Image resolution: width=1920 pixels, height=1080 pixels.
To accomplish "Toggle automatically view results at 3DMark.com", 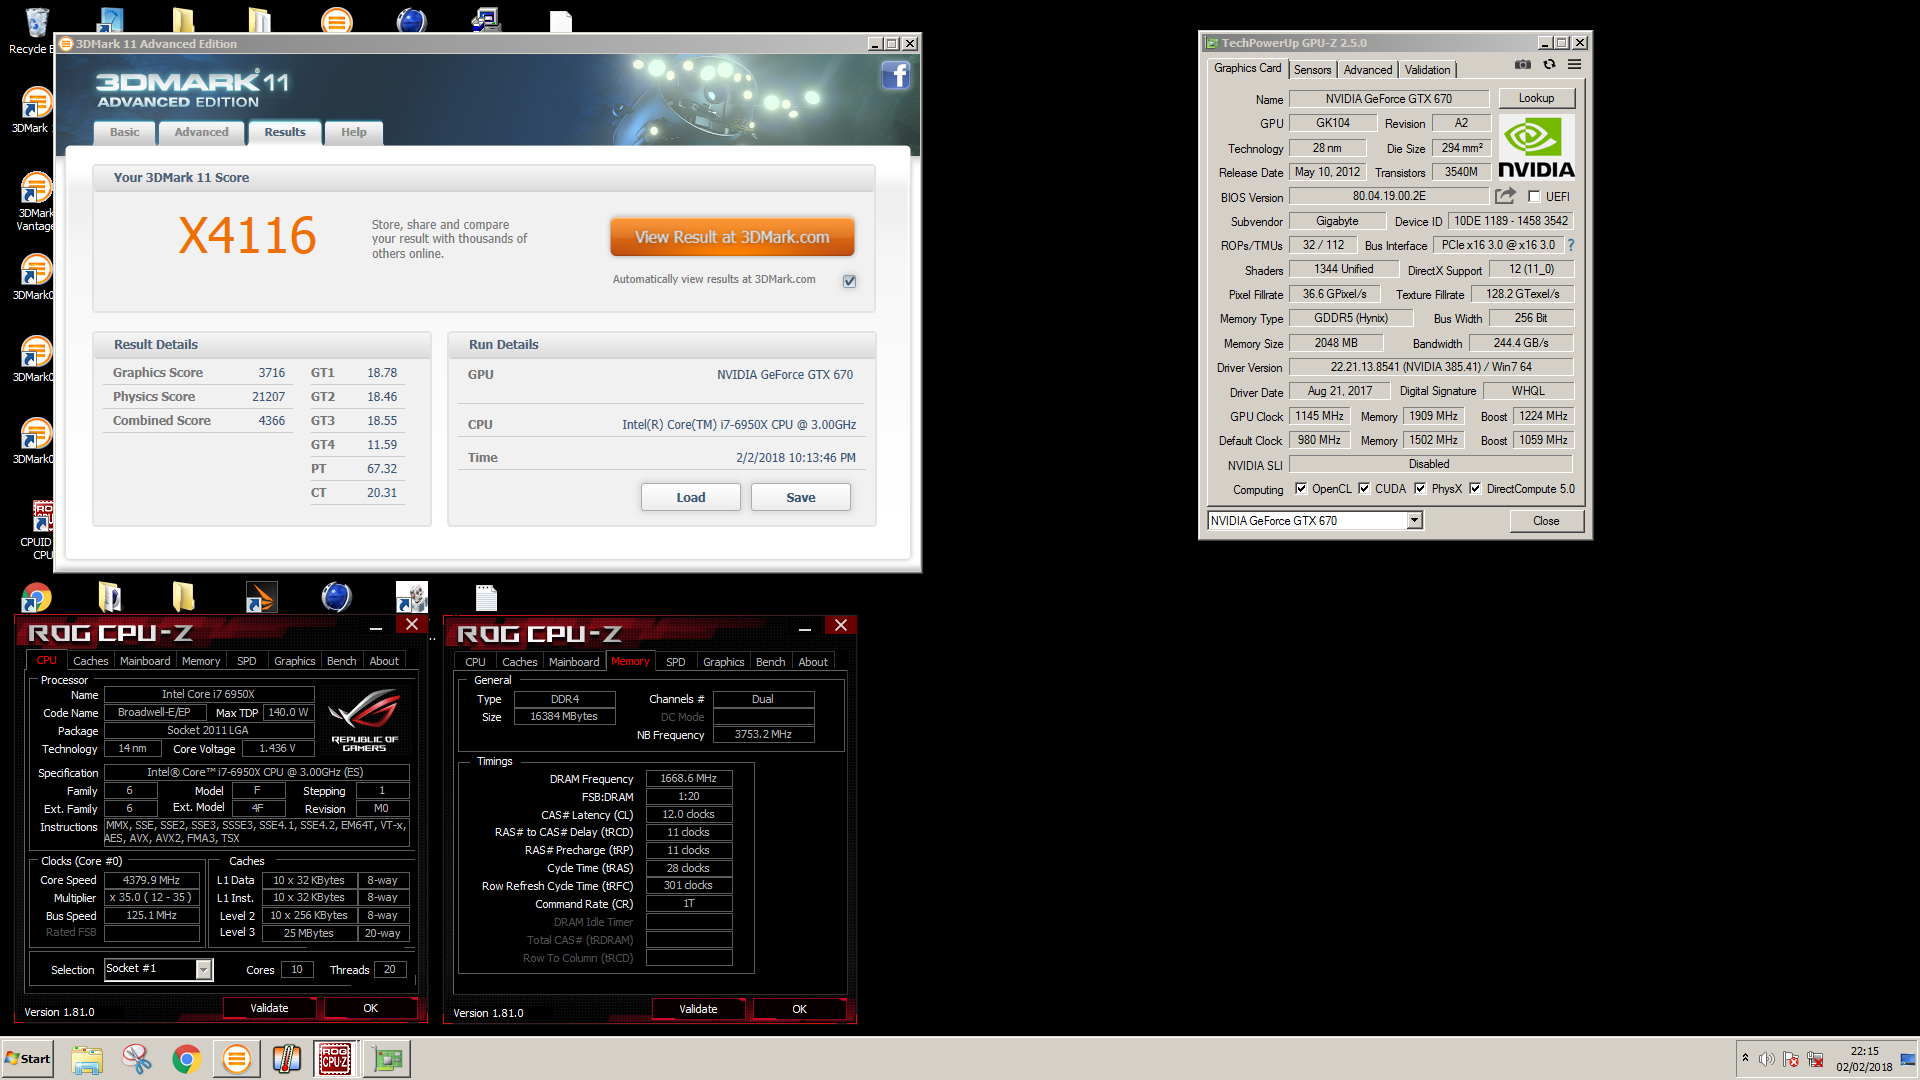I will 849,281.
